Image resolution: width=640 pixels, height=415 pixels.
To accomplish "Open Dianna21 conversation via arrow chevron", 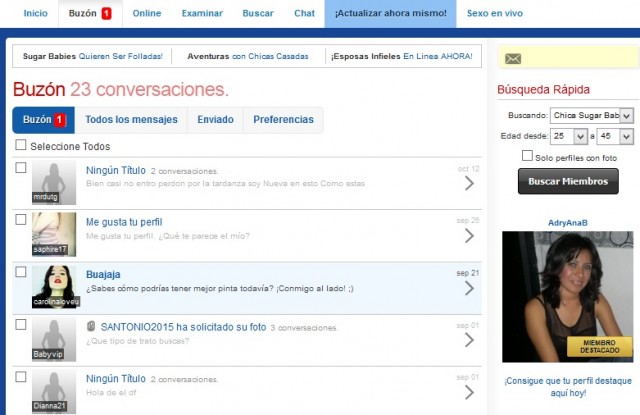I will (469, 393).
